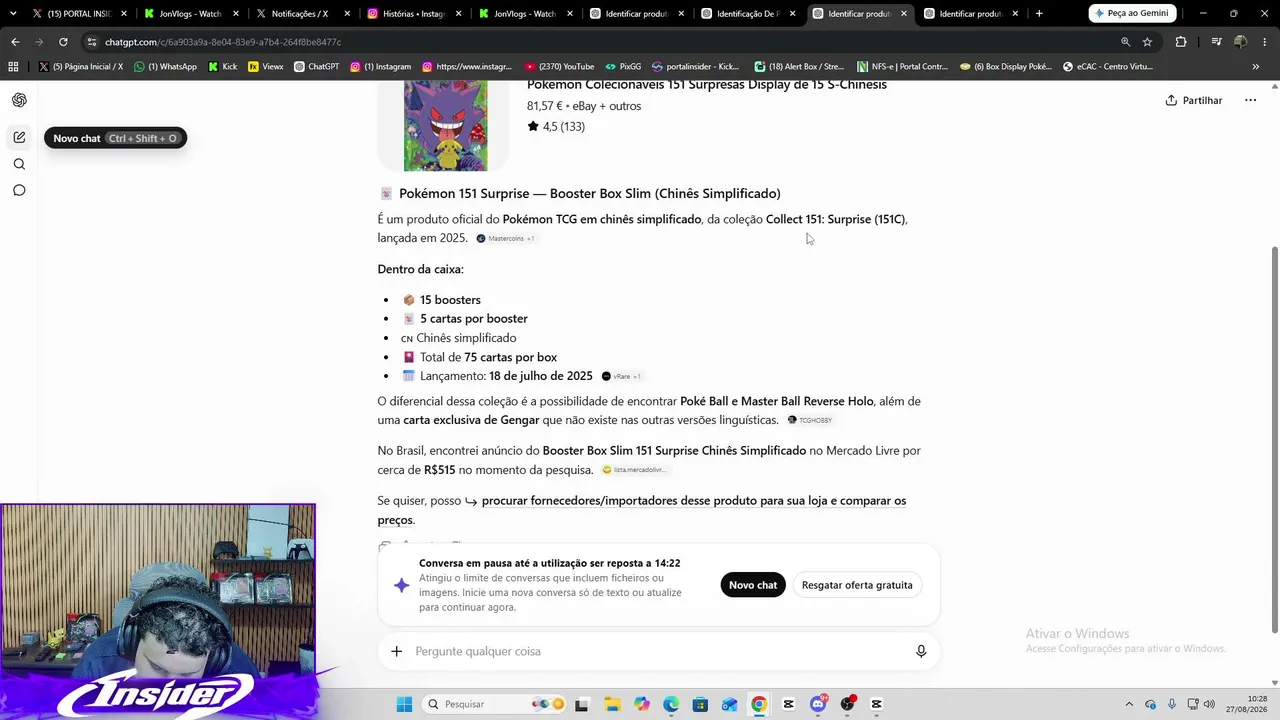Open Microsoft Edge from the taskbar
Image resolution: width=1280 pixels, height=720 pixels.
670,704
